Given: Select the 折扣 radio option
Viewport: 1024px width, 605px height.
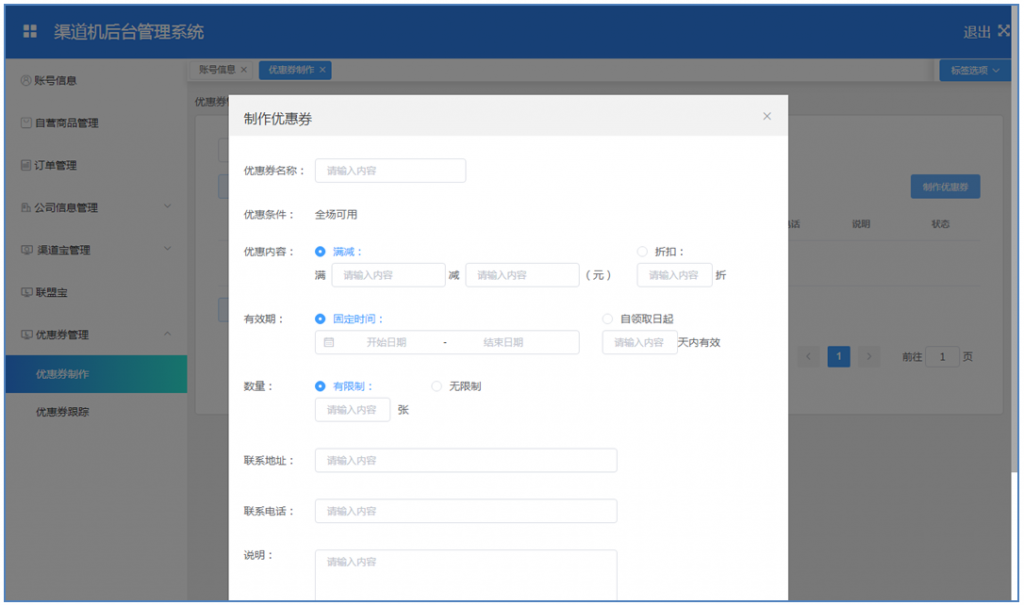Looking at the screenshot, I should (642, 252).
